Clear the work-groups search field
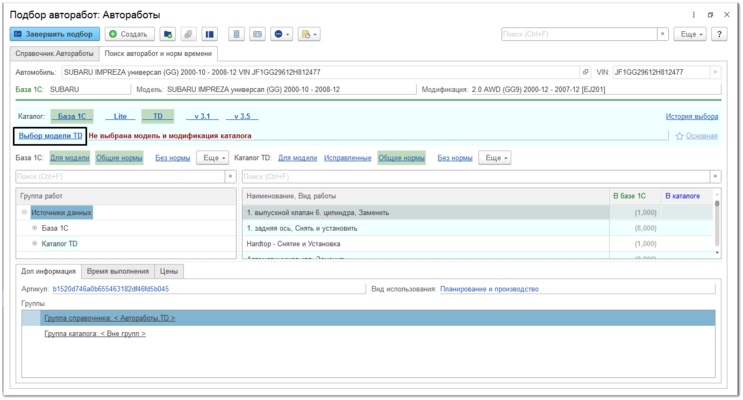The image size is (743, 400). (x=230, y=176)
